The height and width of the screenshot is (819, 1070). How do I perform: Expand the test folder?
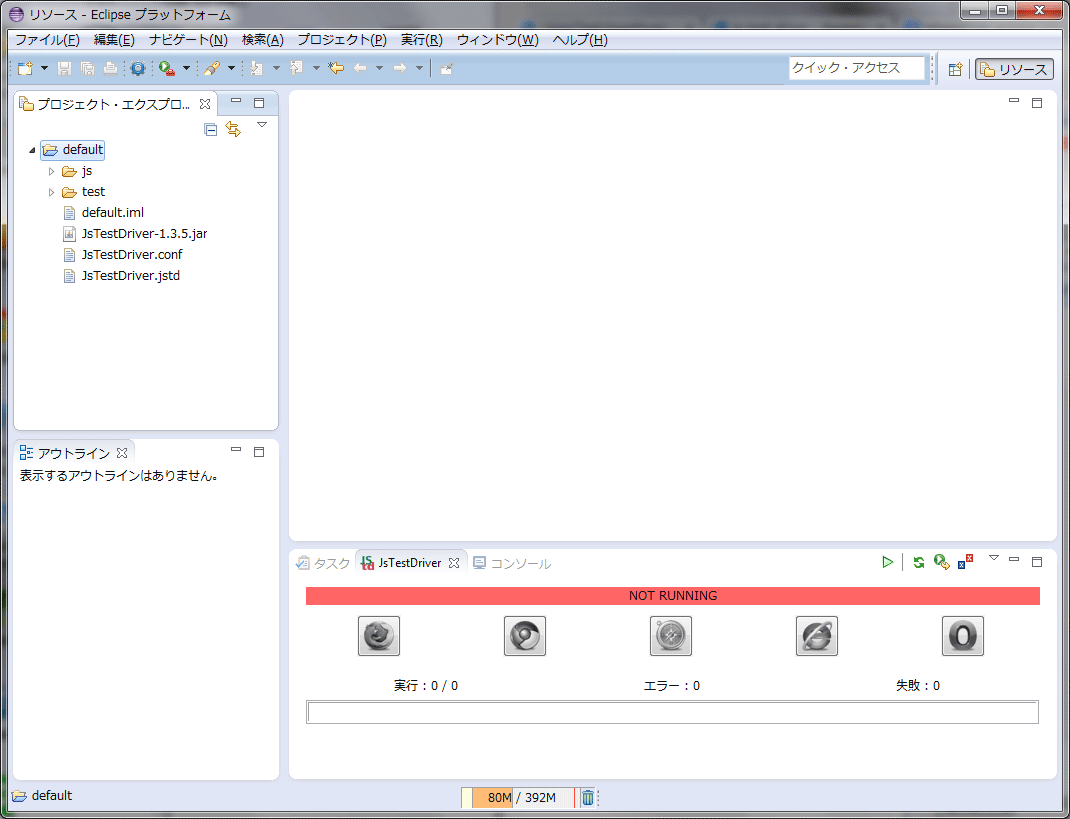coord(51,192)
